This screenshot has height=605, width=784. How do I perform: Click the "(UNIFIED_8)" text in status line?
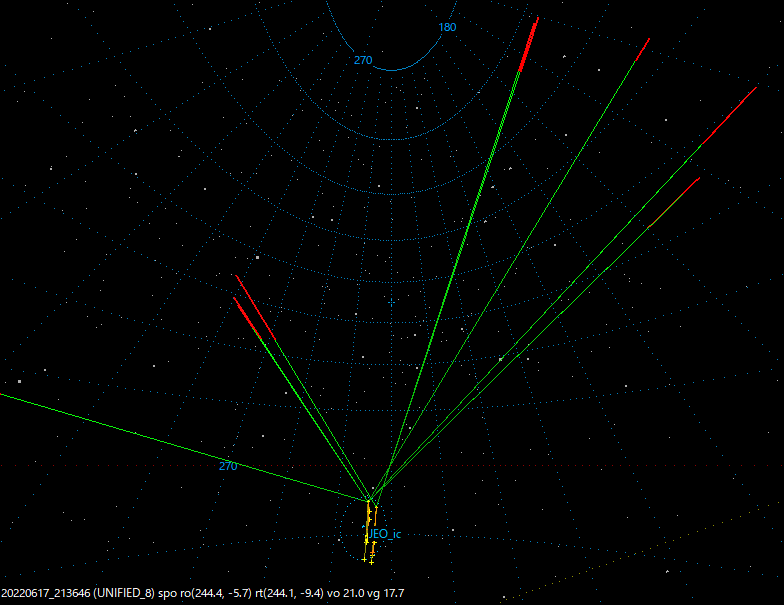(x=124, y=594)
